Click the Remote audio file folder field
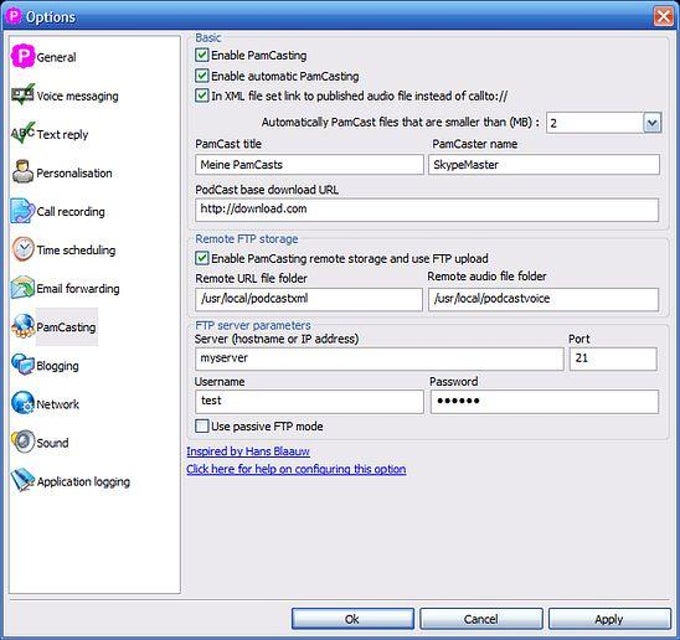The height and width of the screenshot is (640, 680). click(543, 299)
